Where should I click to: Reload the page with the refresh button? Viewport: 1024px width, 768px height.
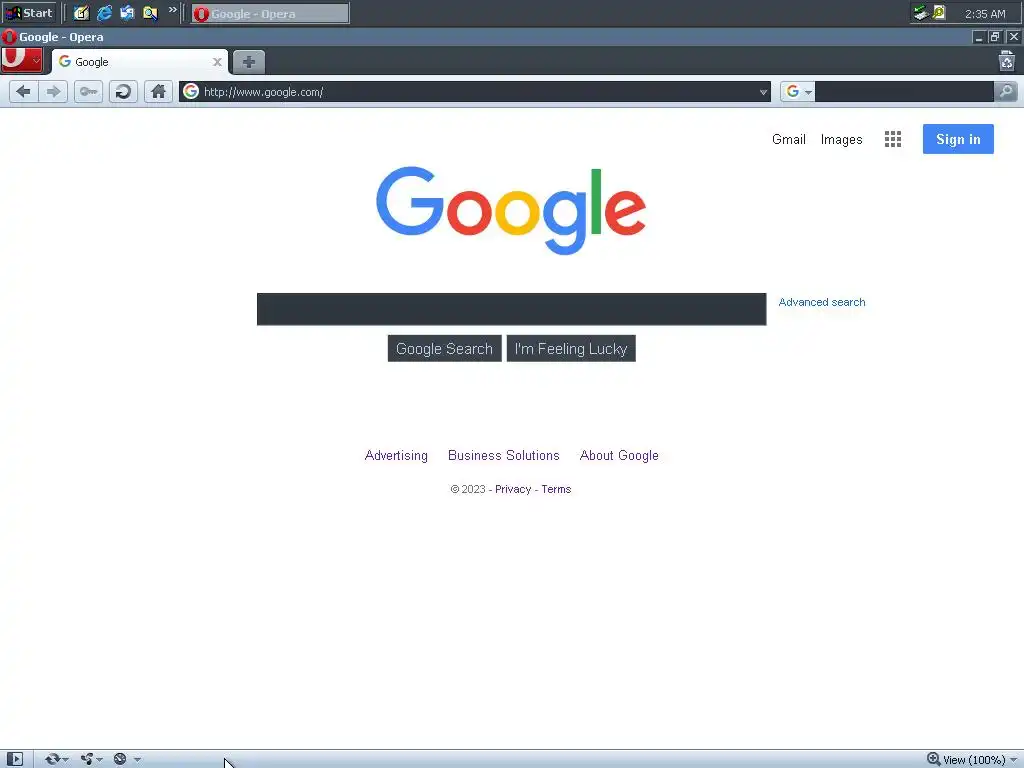pyautogui.click(x=123, y=91)
